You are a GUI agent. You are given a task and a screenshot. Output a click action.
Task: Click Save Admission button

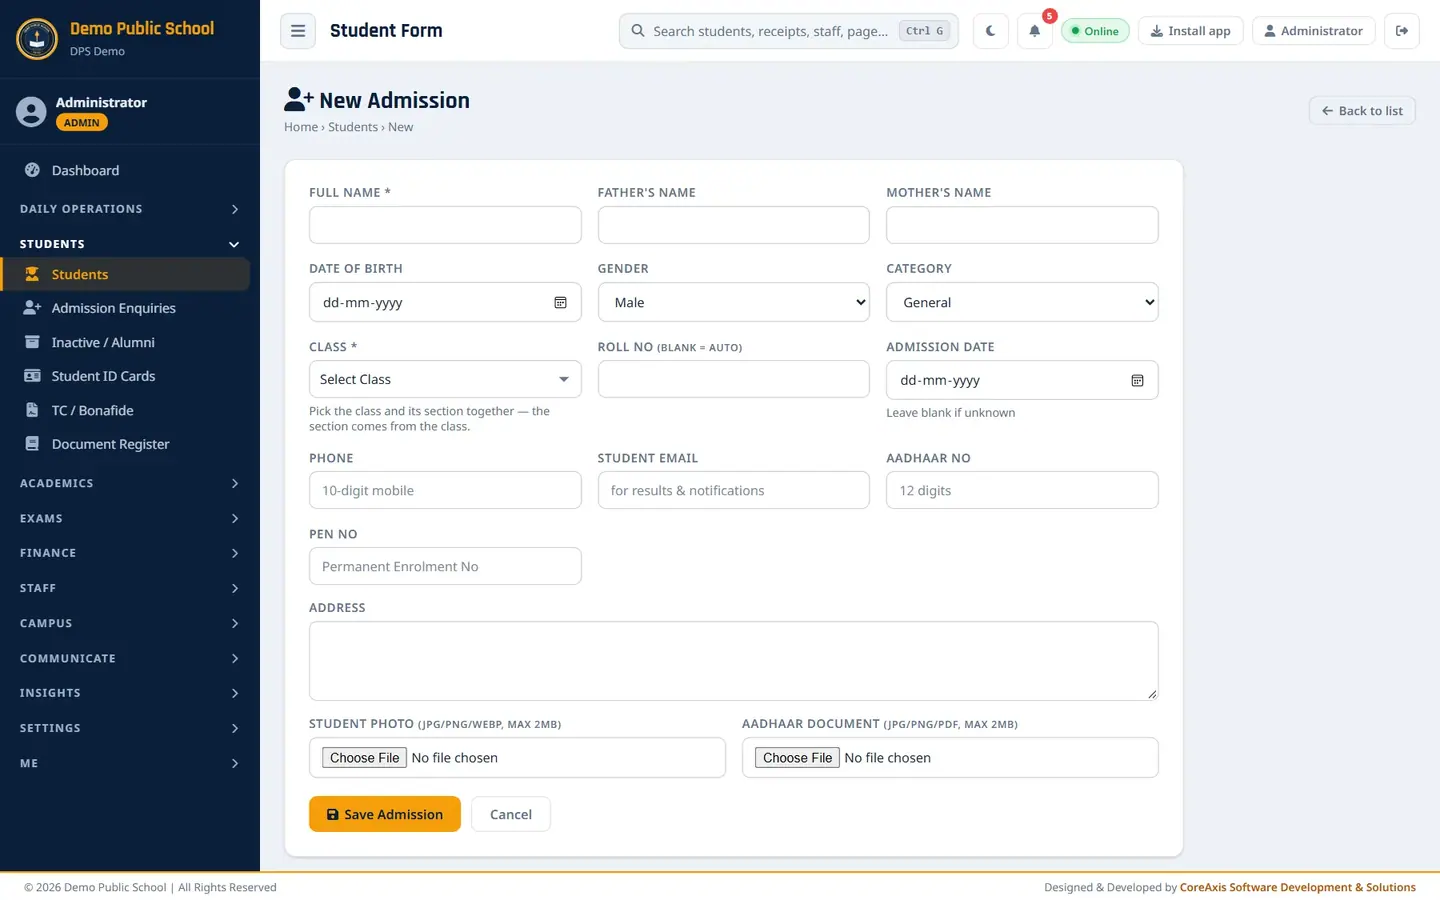click(x=385, y=814)
